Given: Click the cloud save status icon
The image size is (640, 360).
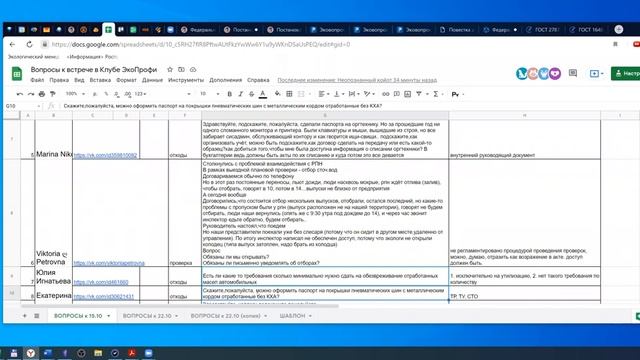Looking at the screenshot, I should click(x=193, y=70).
